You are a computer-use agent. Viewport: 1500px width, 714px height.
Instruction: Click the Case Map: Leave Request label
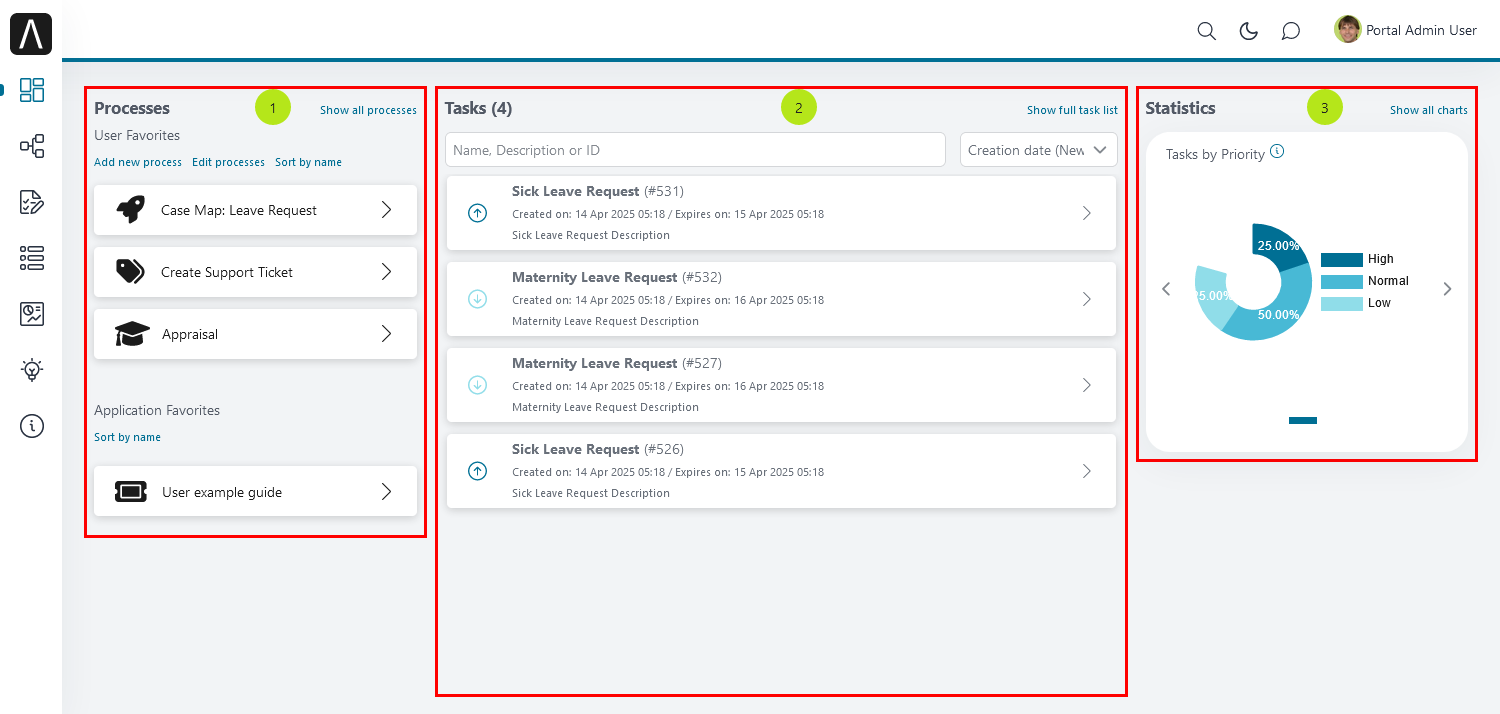(239, 210)
